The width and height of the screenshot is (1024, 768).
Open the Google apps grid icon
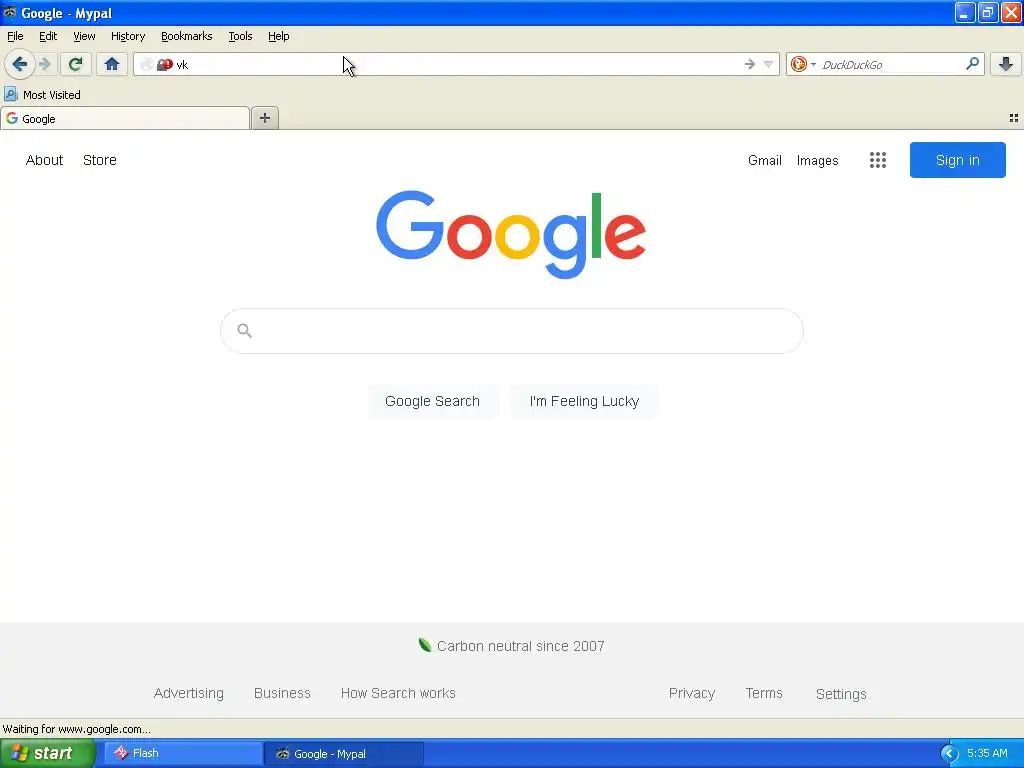click(878, 160)
